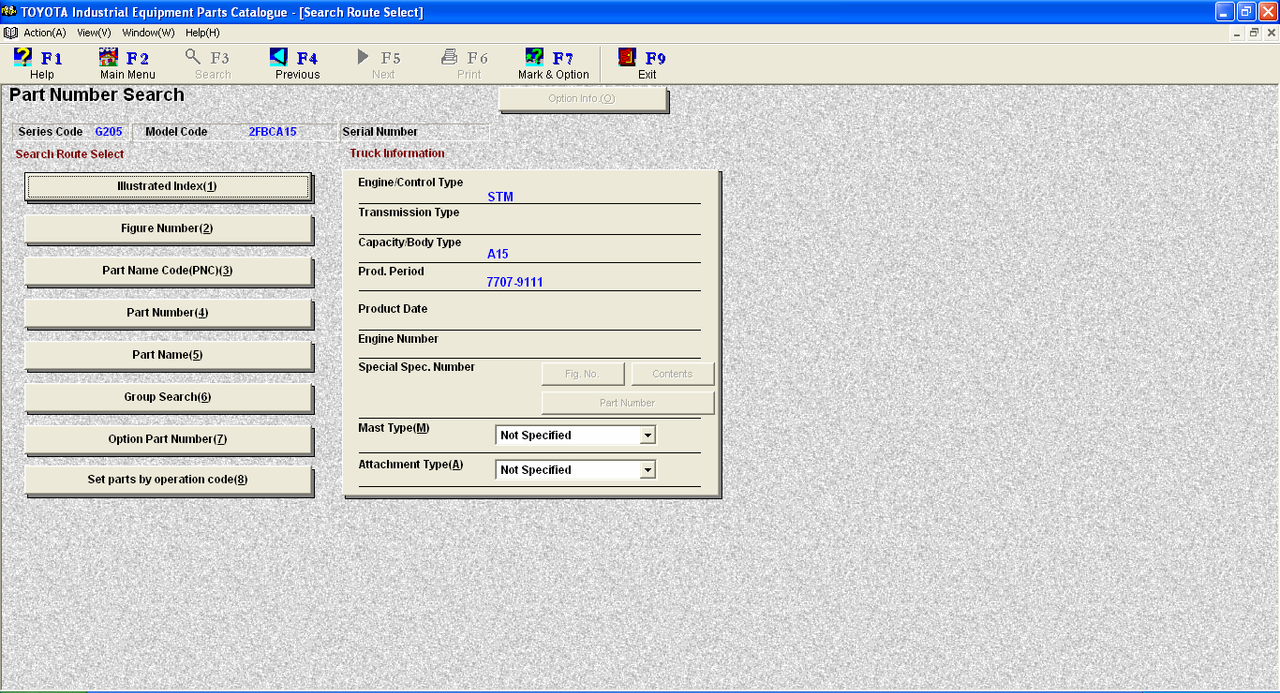
Task: Click Model Code value 2FBCA15
Action: 273,132
